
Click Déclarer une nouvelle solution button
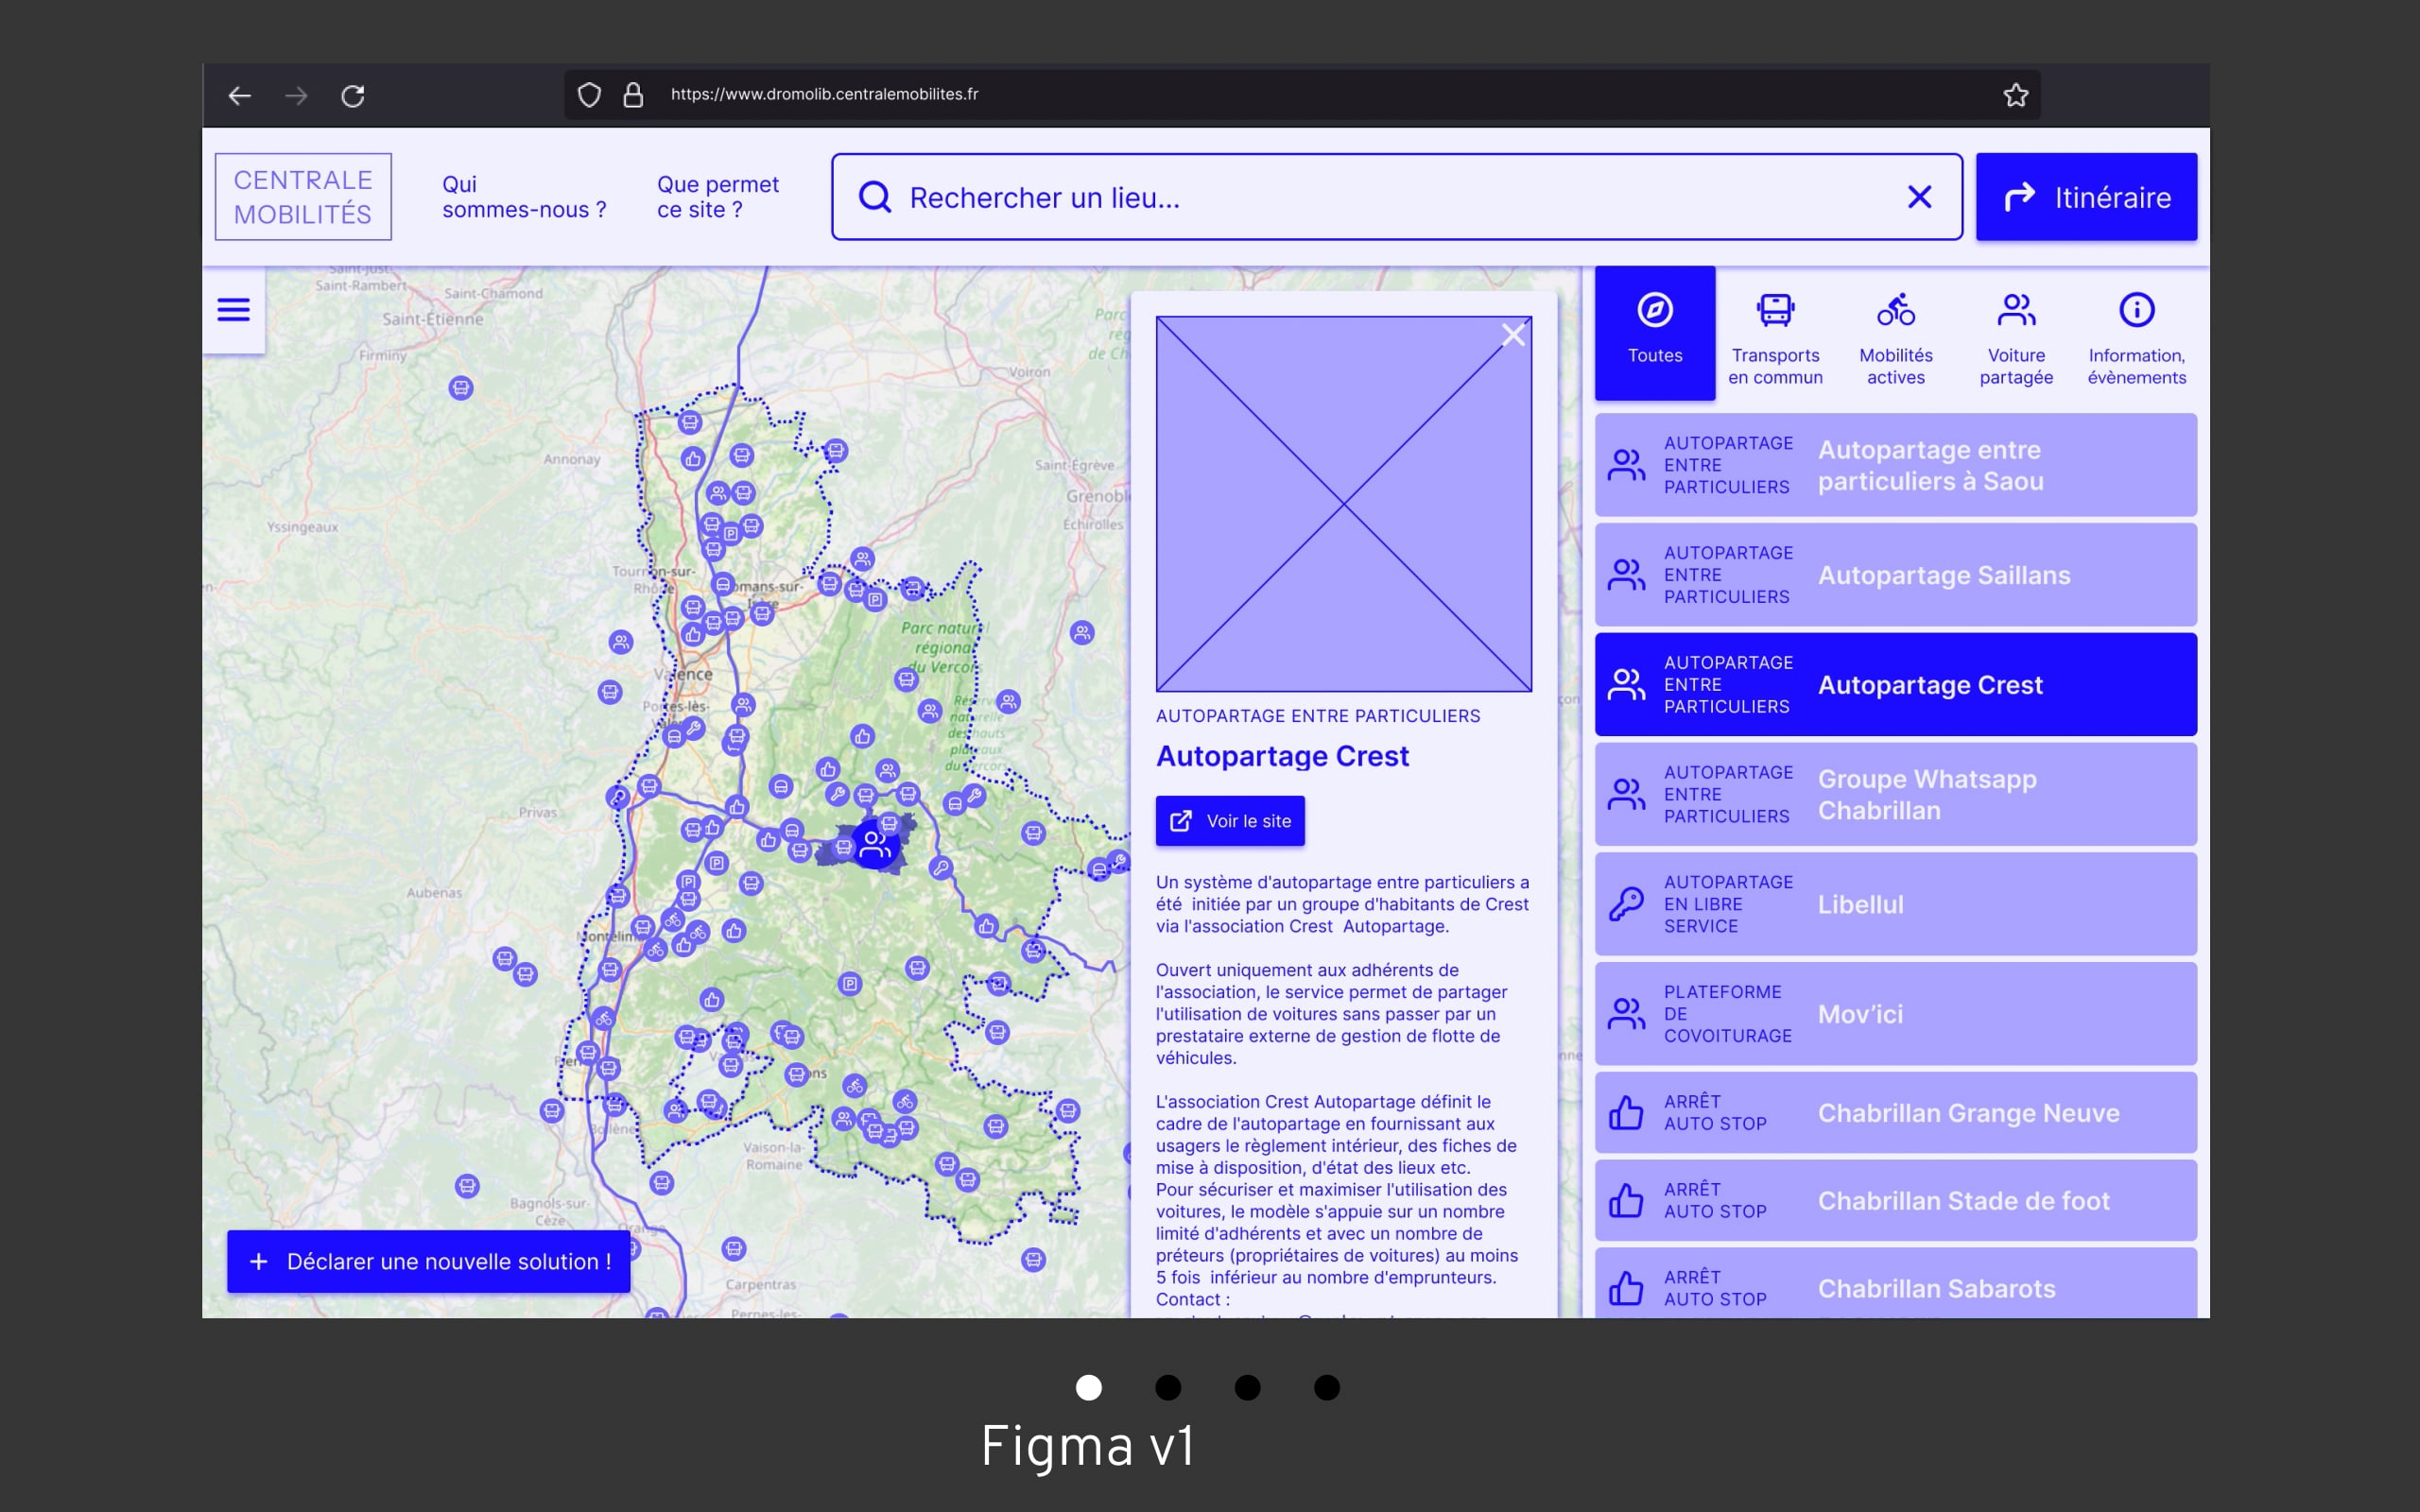(428, 1261)
